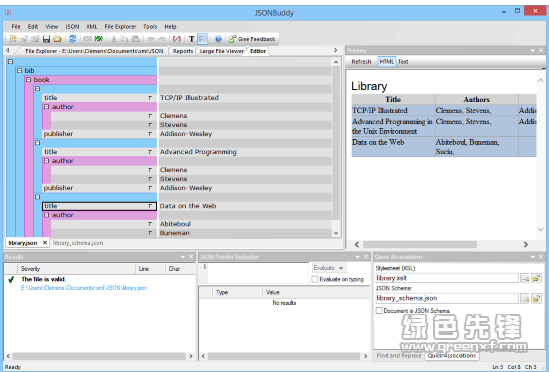Switch to the Reports tab
This screenshot has width=549, height=372.
[183, 51]
